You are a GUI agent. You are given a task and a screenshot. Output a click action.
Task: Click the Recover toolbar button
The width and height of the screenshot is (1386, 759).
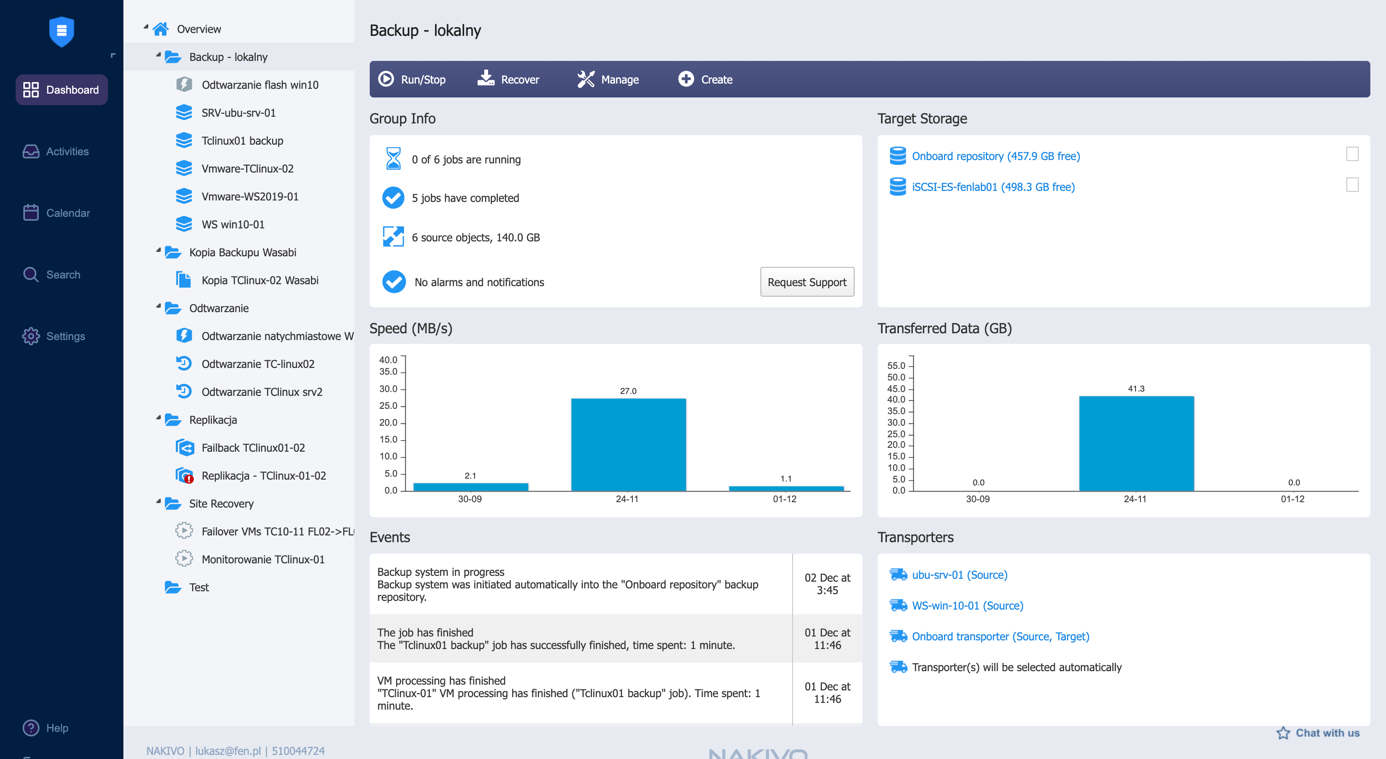[508, 79]
